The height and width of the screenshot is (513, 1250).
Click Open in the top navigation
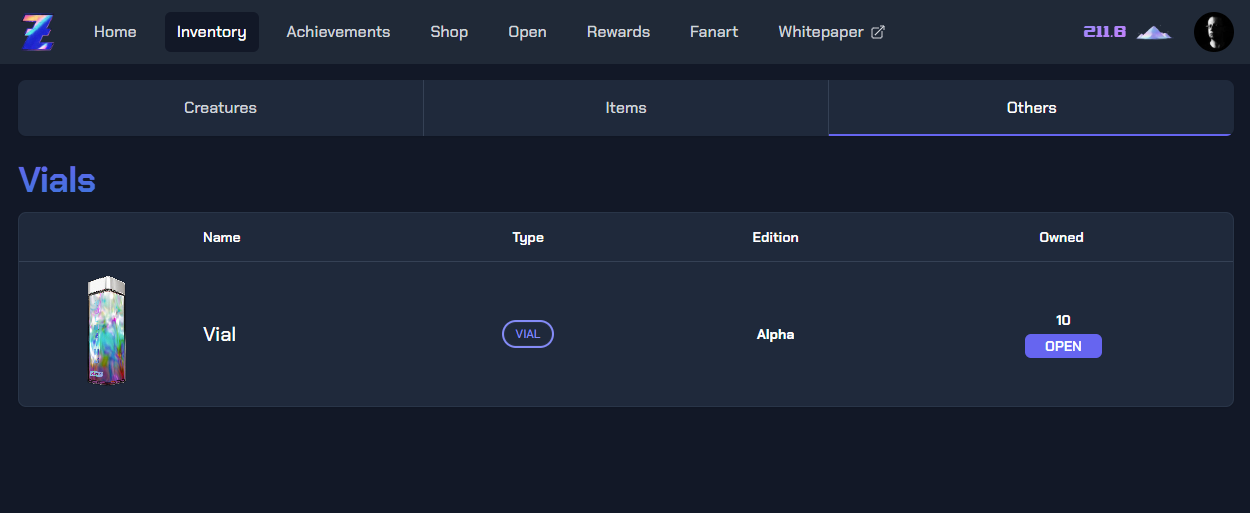click(527, 32)
